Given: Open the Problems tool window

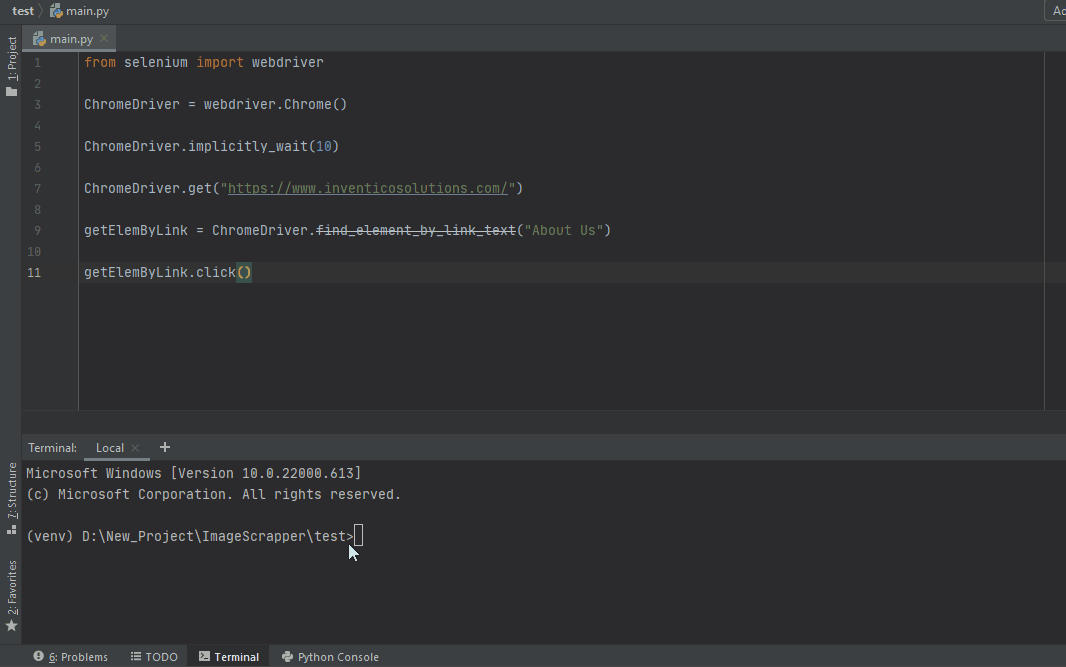Looking at the screenshot, I should 71,657.
